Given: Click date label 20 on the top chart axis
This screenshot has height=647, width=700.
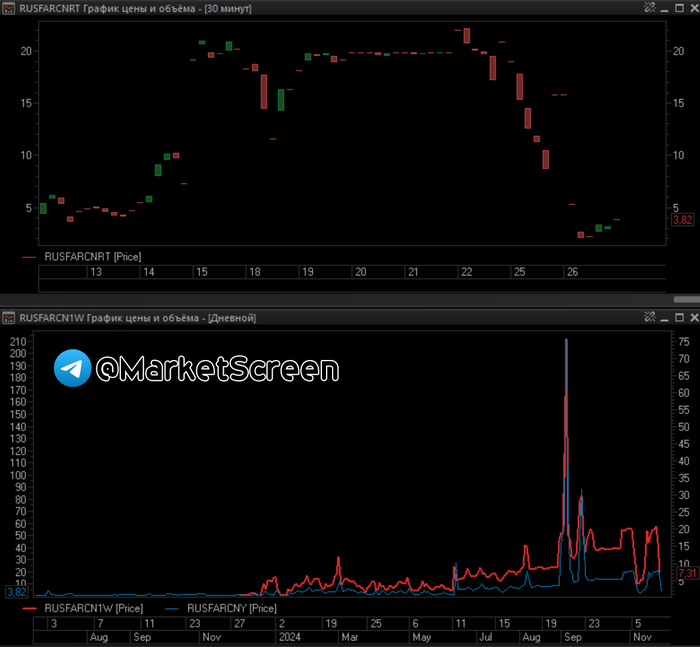Looking at the screenshot, I should pos(361,272).
